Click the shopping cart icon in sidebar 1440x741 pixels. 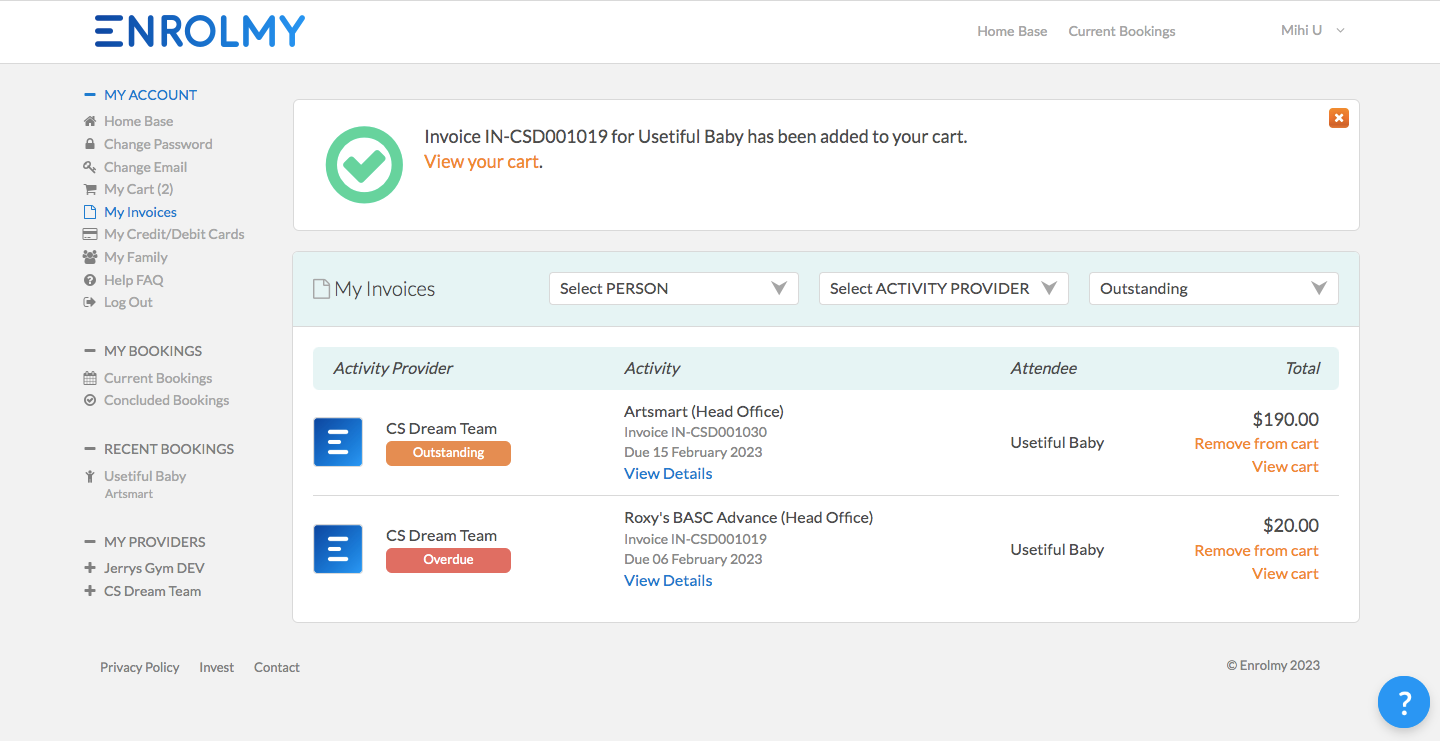click(x=90, y=189)
